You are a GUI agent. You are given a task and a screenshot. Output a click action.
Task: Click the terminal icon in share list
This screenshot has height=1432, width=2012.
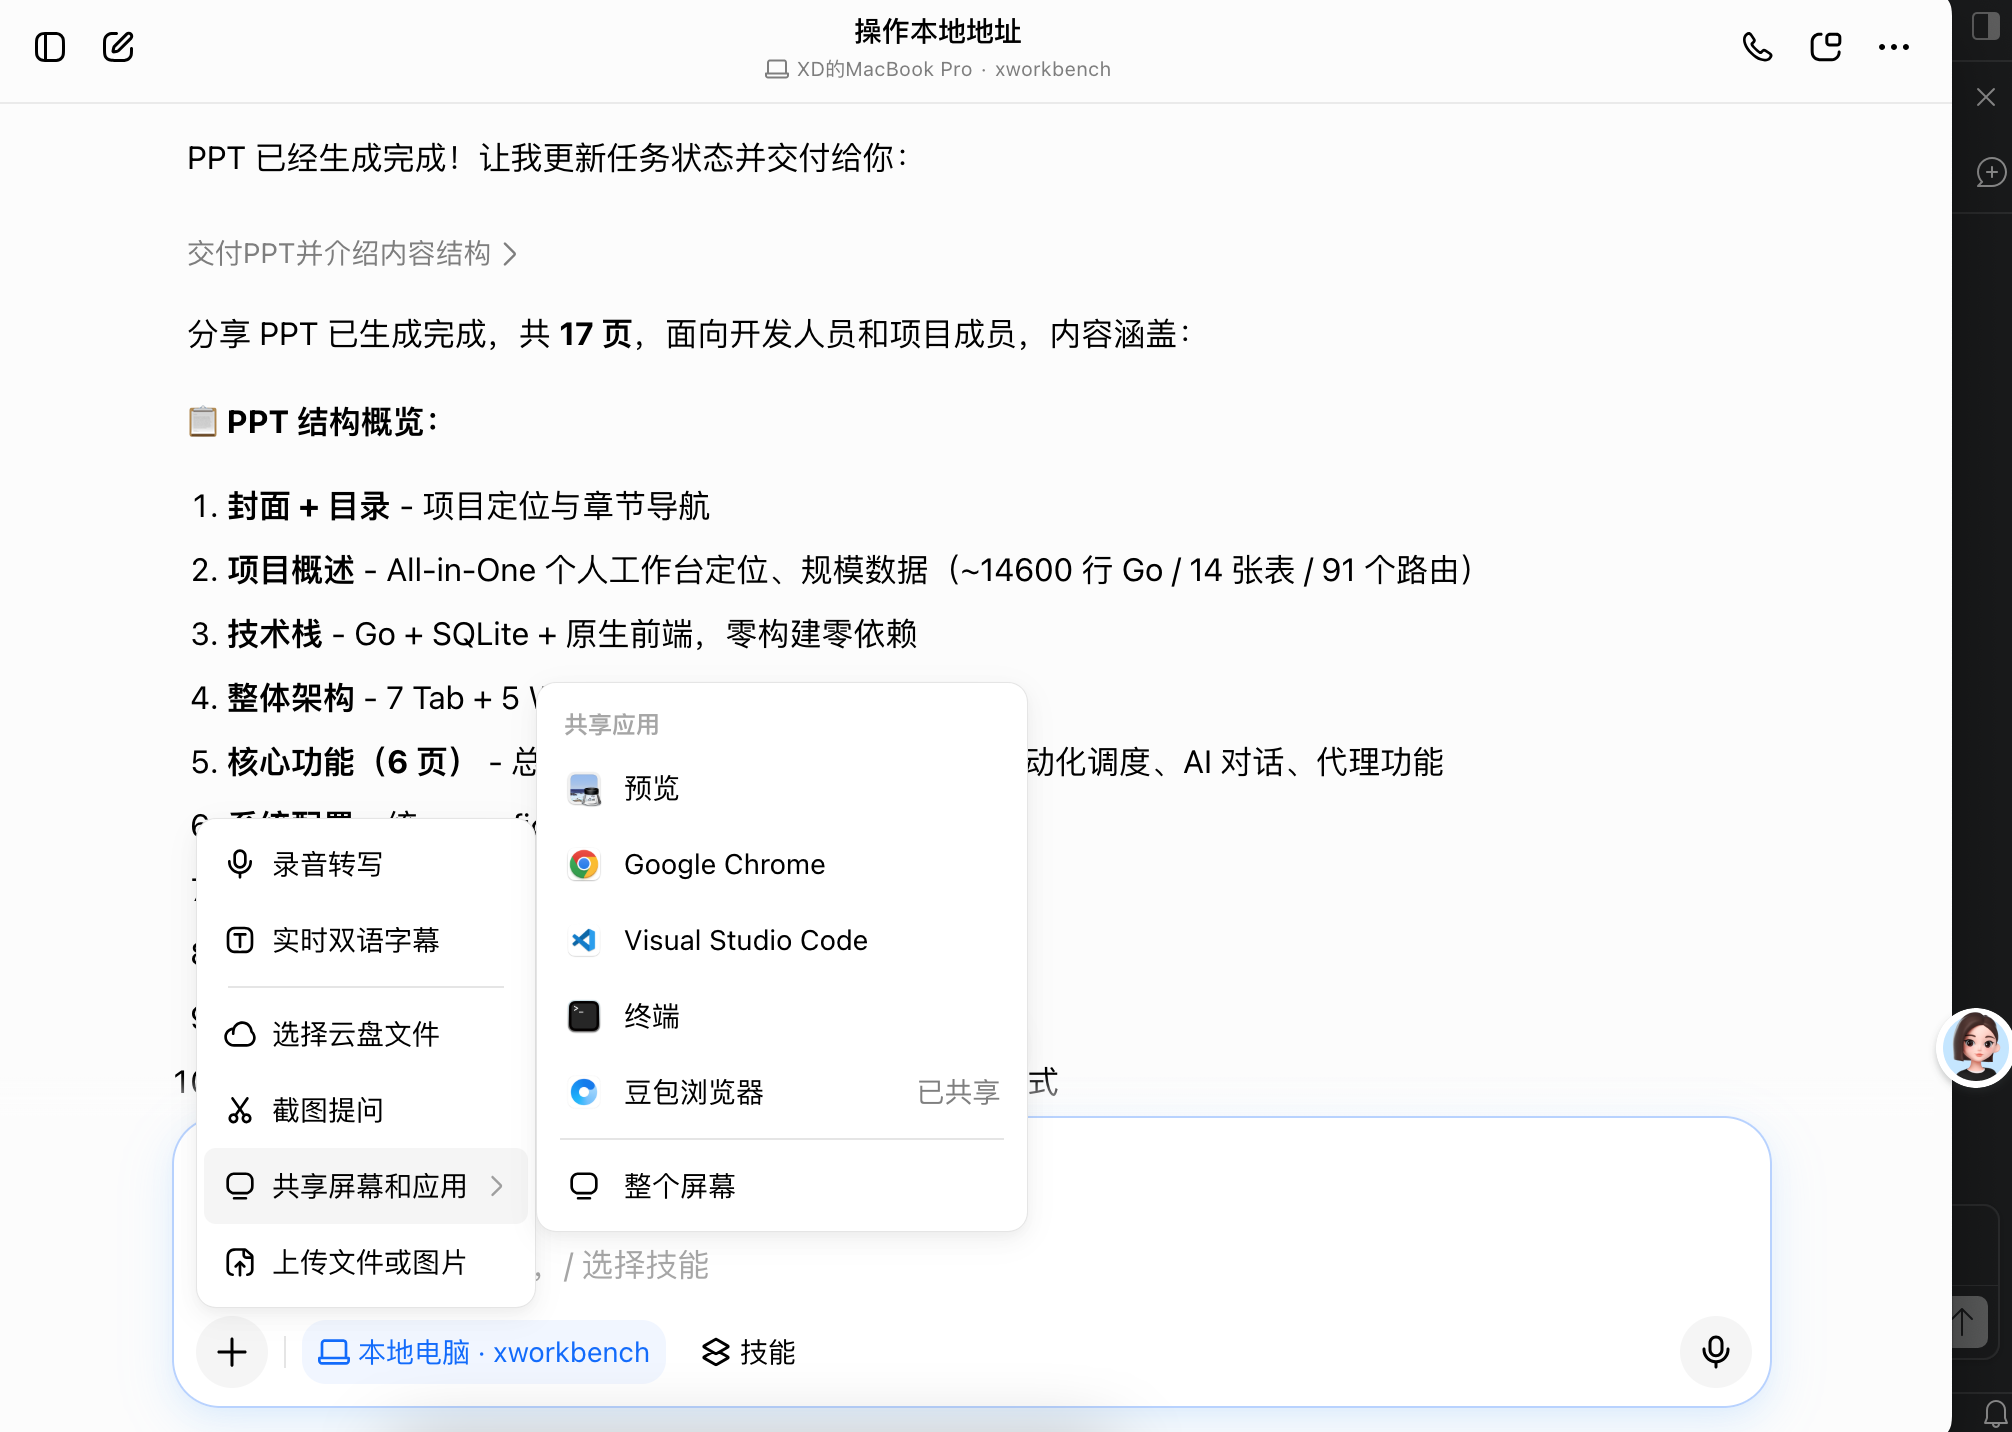point(584,1016)
